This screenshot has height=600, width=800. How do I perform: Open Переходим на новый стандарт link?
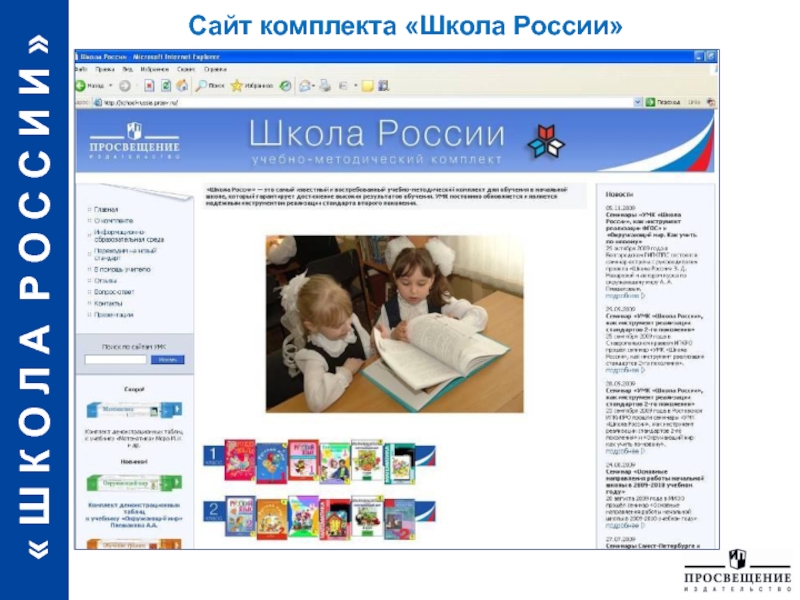coord(126,254)
